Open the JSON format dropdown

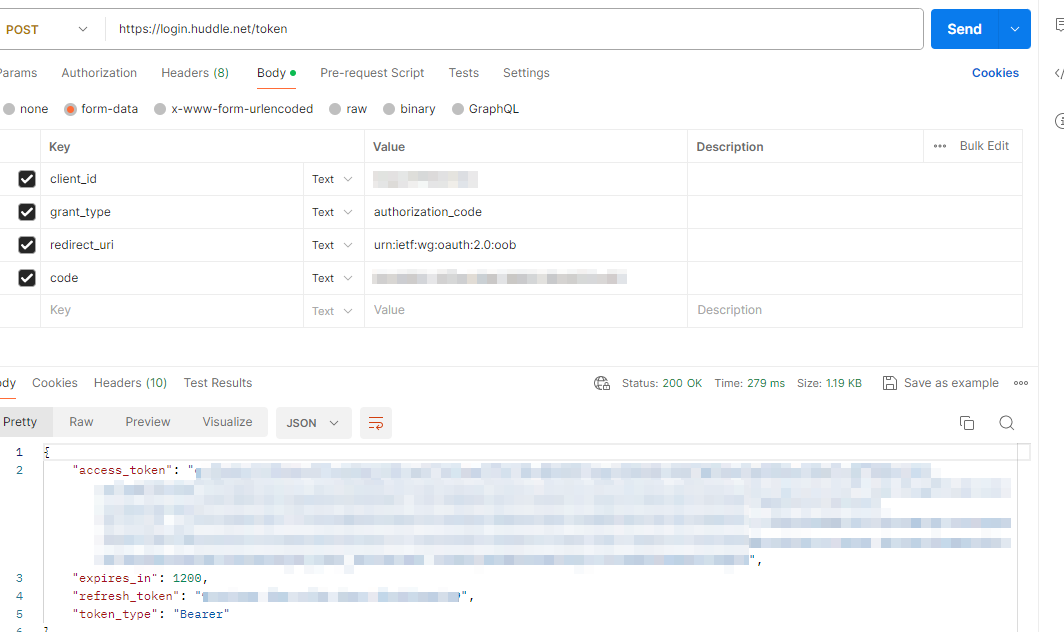pos(313,423)
